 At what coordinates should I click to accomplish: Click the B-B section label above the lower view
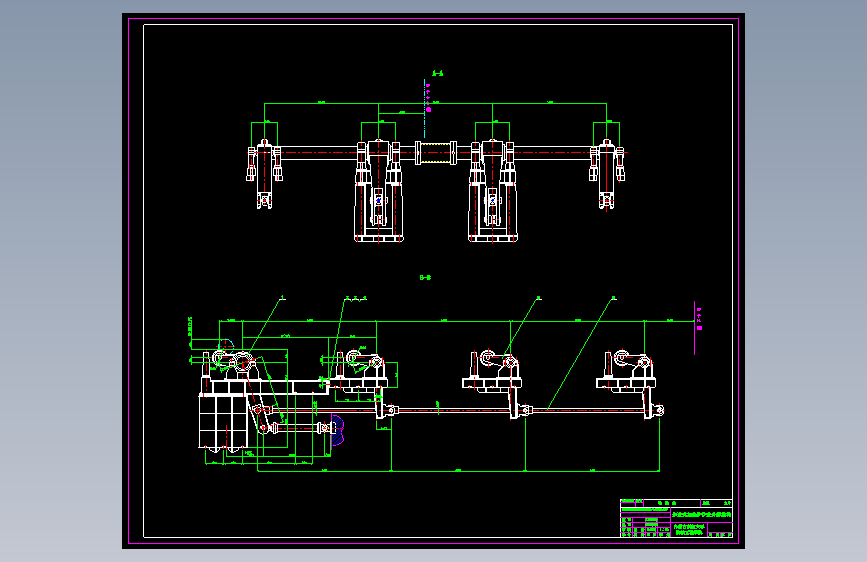pos(425,278)
